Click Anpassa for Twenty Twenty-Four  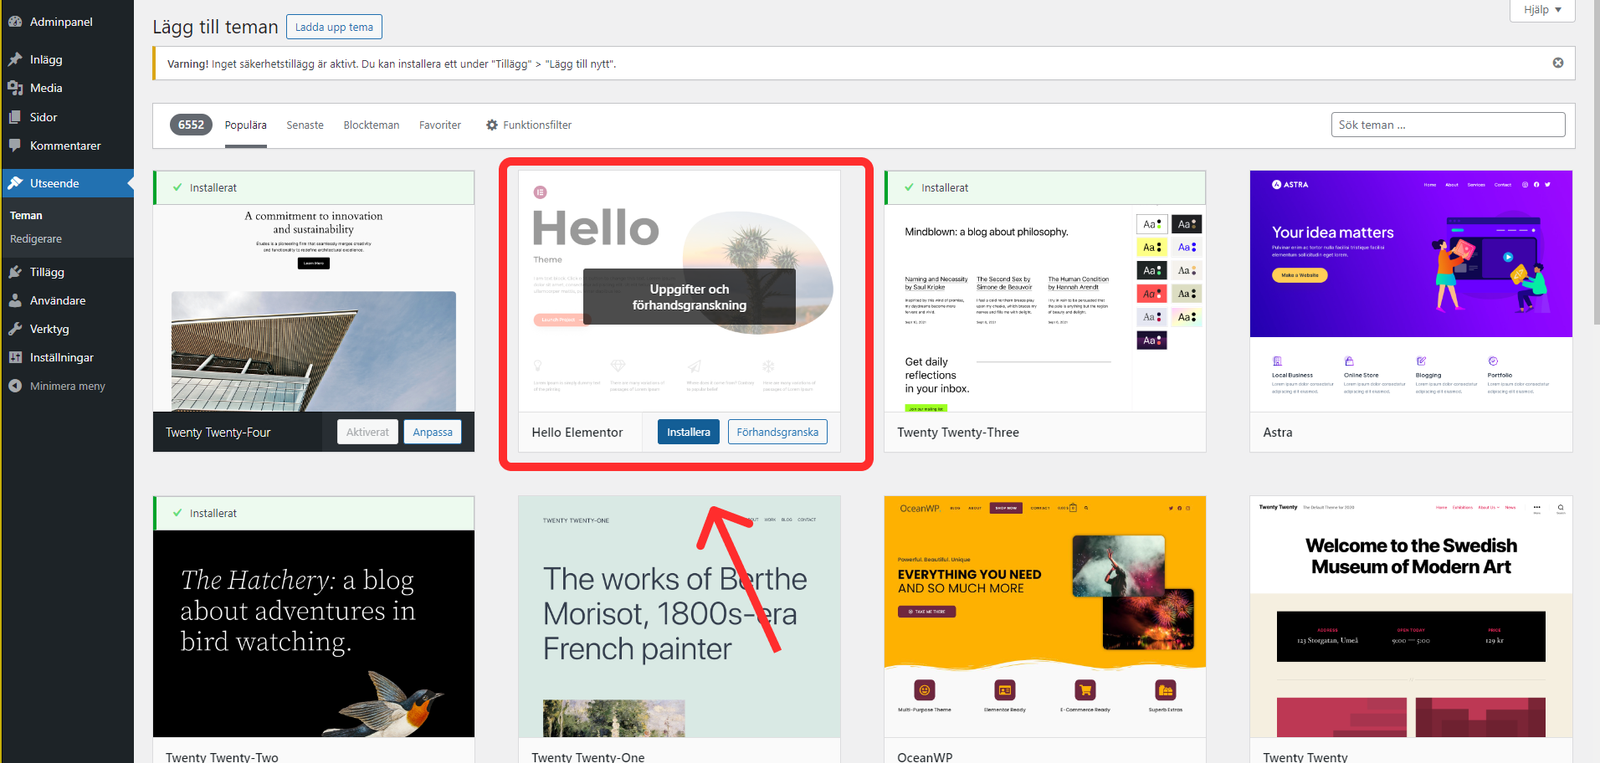[432, 432]
